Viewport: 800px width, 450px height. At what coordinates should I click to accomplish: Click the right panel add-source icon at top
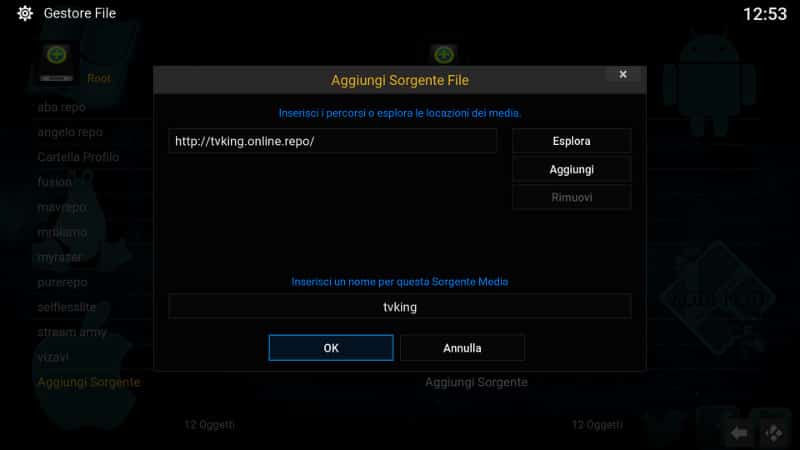[x=443, y=55]
